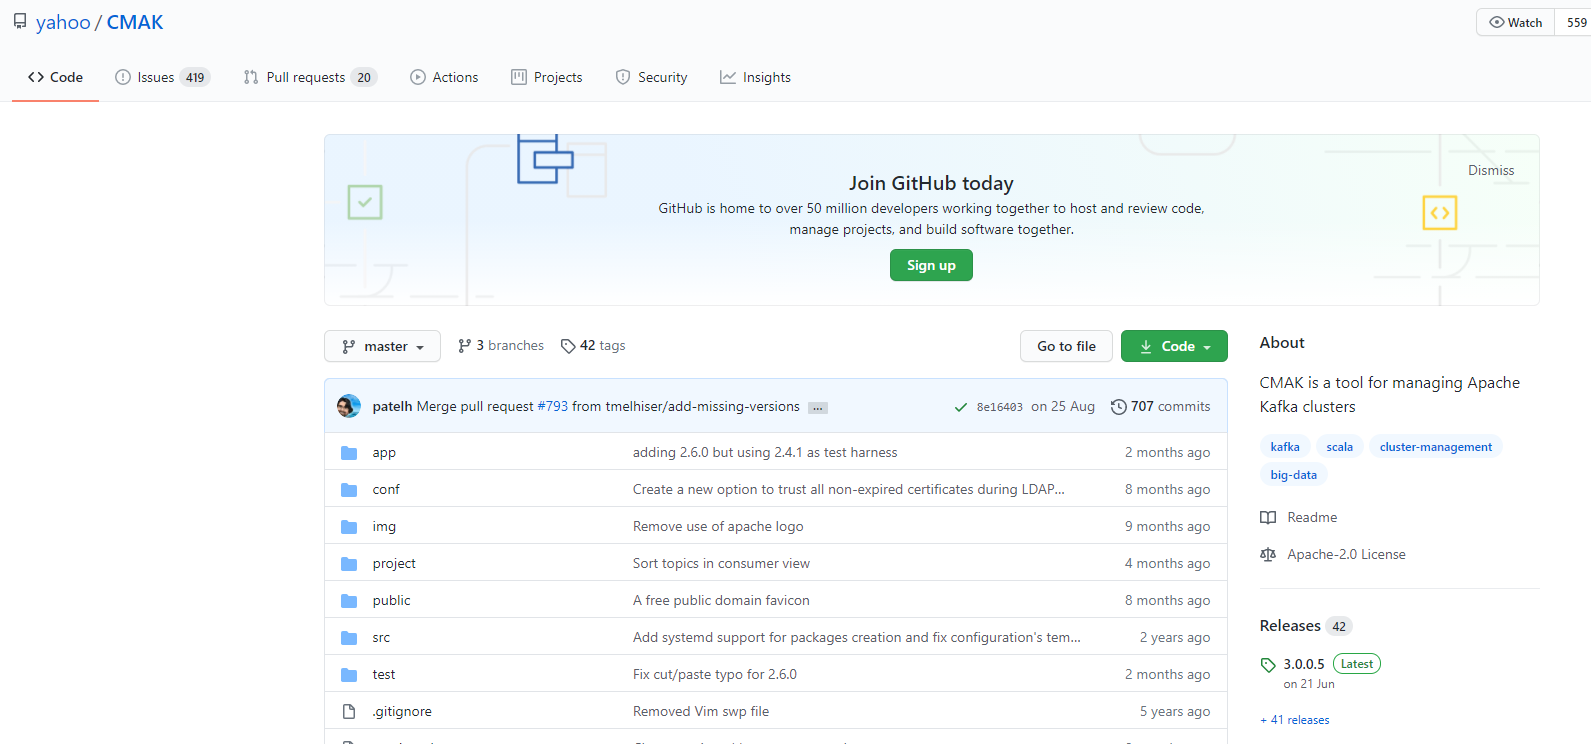Open the Code tab
1591x744 pixels.
[x=55, y=77]
